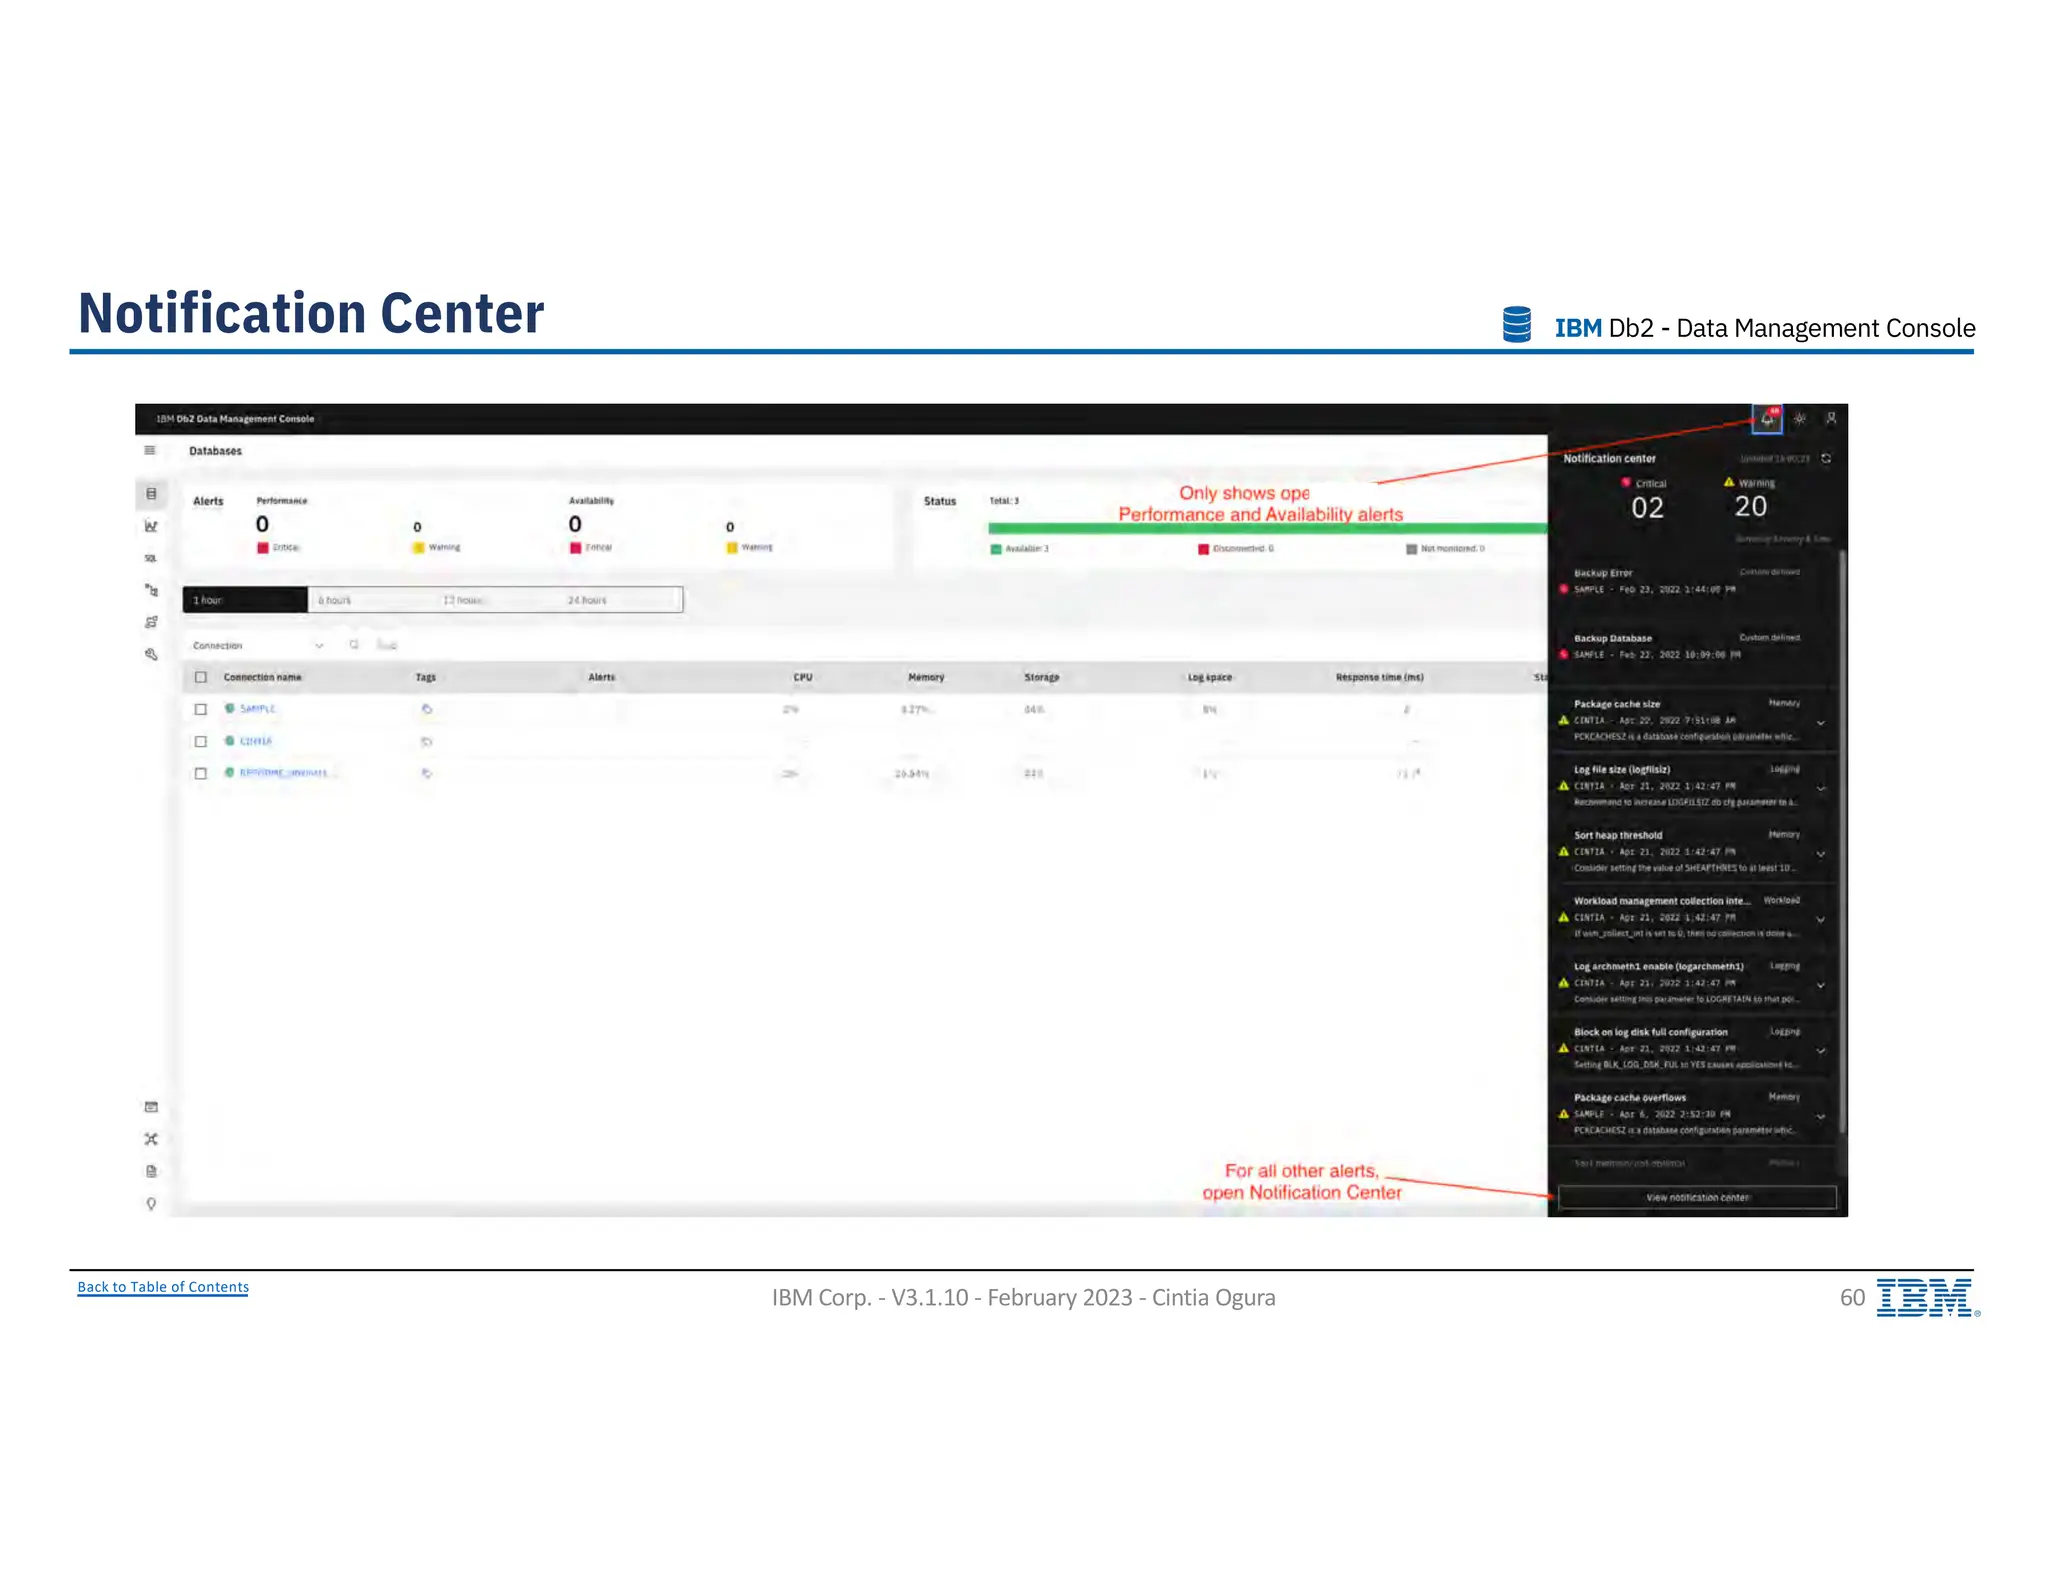This screenshot has width=2048, height=1582.
Task: Click the notification bell icon
Action: tap(1767, 419)
